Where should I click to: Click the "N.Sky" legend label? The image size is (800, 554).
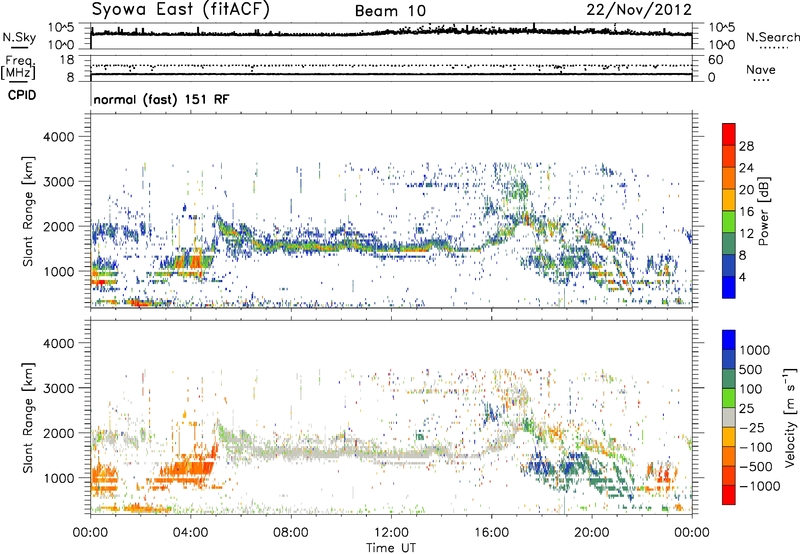pyautogui.click(x=19, y=37)
